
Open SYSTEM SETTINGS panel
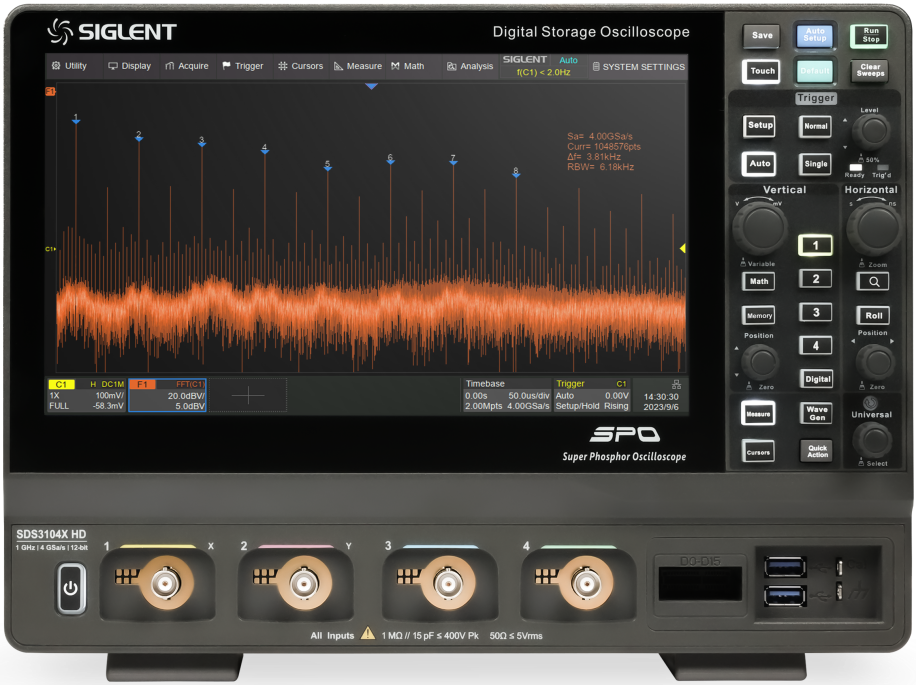639,67
